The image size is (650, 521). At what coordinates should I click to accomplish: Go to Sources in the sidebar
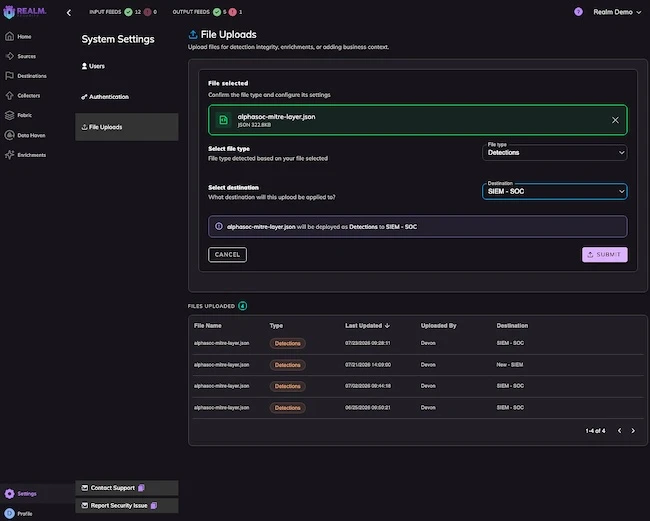tap(26, 56)
